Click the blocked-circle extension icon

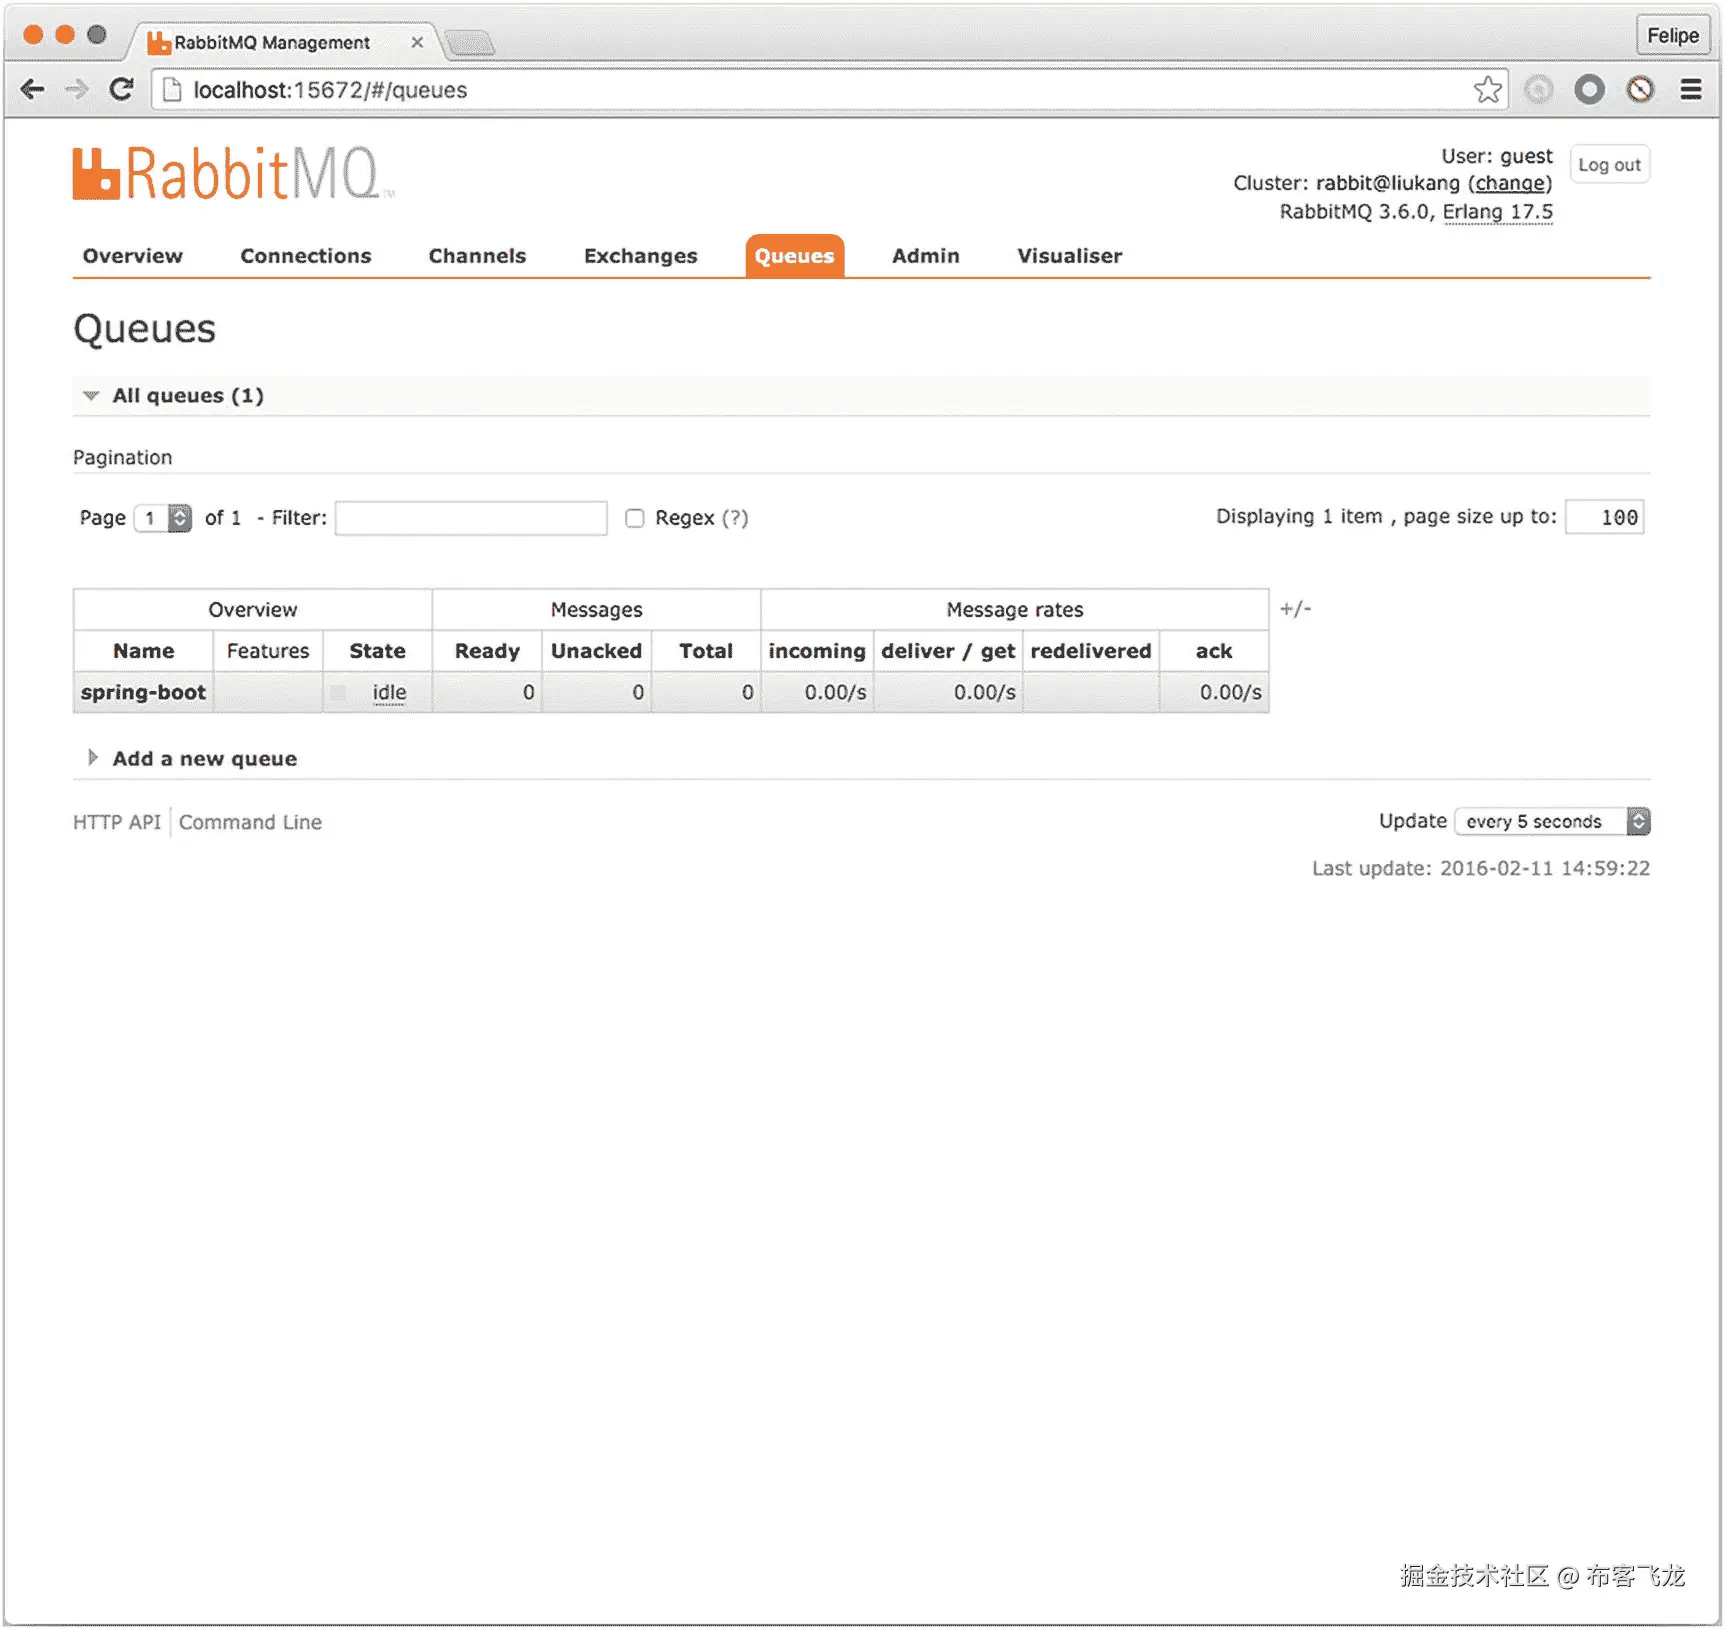[x=1640, y=90]
